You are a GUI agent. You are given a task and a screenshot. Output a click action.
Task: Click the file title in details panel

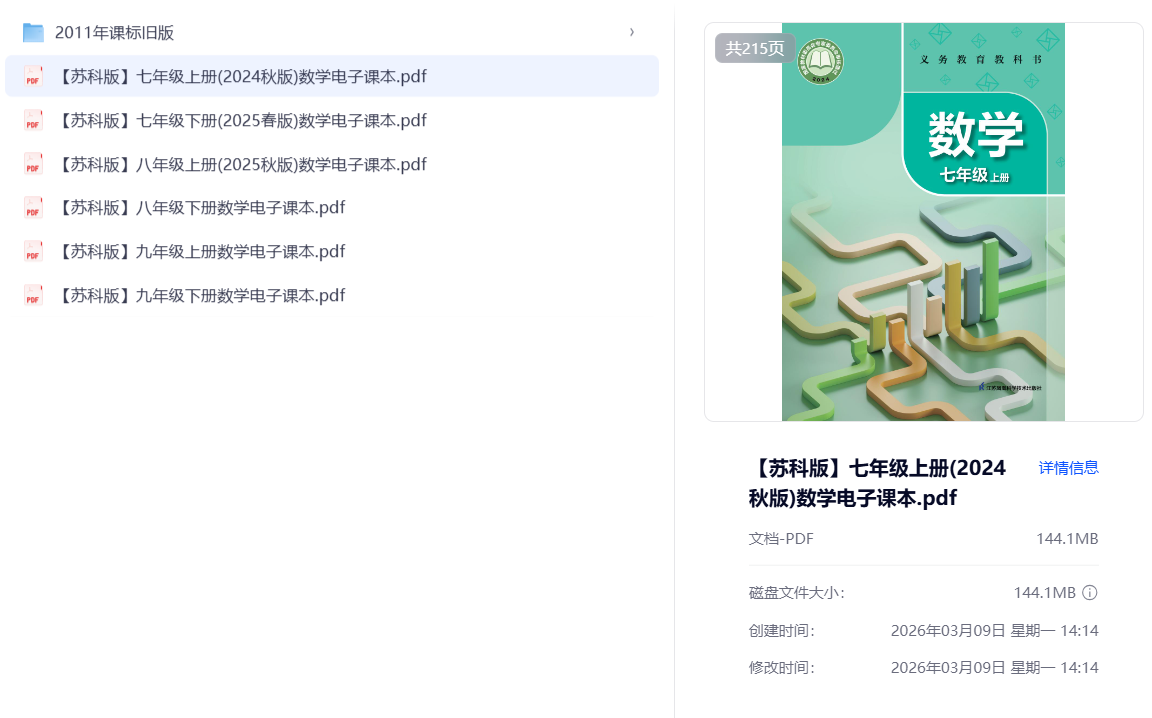[x=877, y=483]
